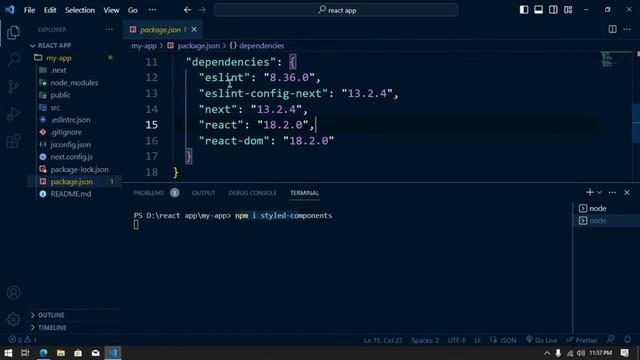Open the View menu
This screenshot has height=360, width=640.
(111, 10)
